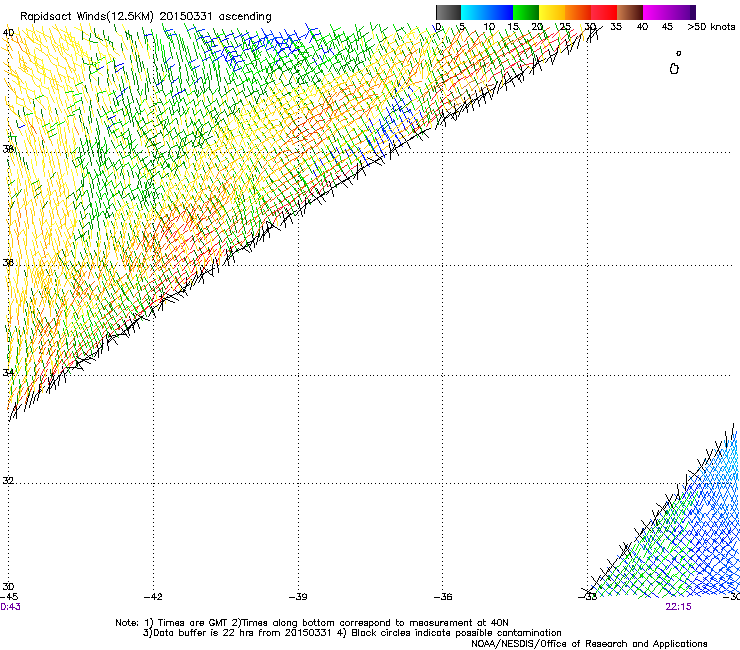Click the '15' legend scale label
The image size is (740, 650).
tap(513, 27)
